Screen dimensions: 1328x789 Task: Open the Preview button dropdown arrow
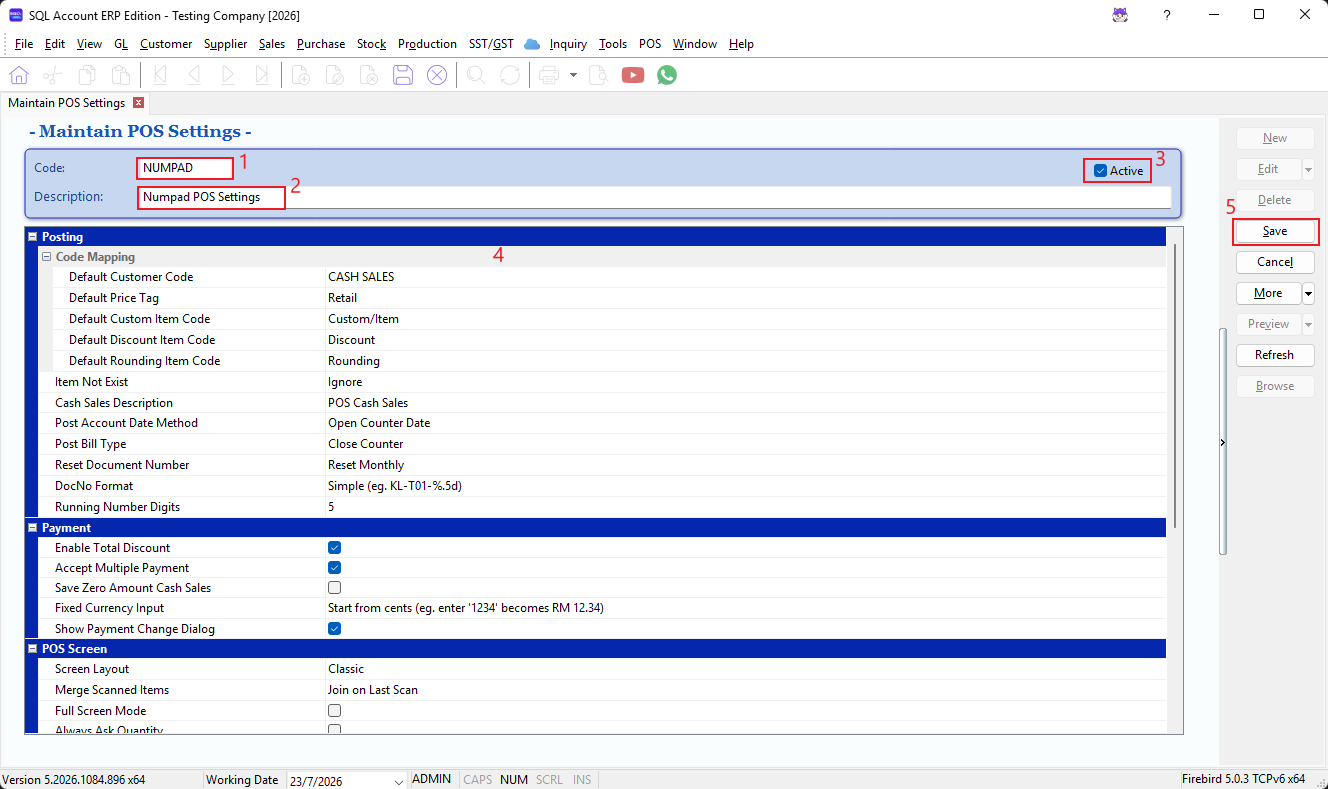point(1308,324)
